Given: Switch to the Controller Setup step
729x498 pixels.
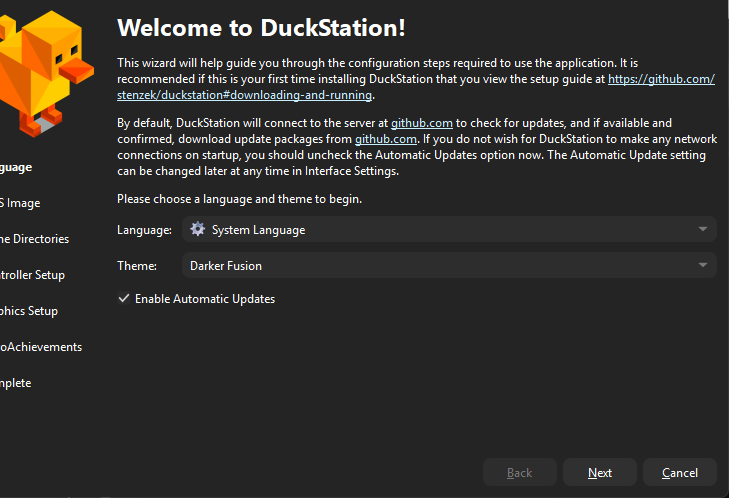Looking at the screenshot, I should coord(32,275).
